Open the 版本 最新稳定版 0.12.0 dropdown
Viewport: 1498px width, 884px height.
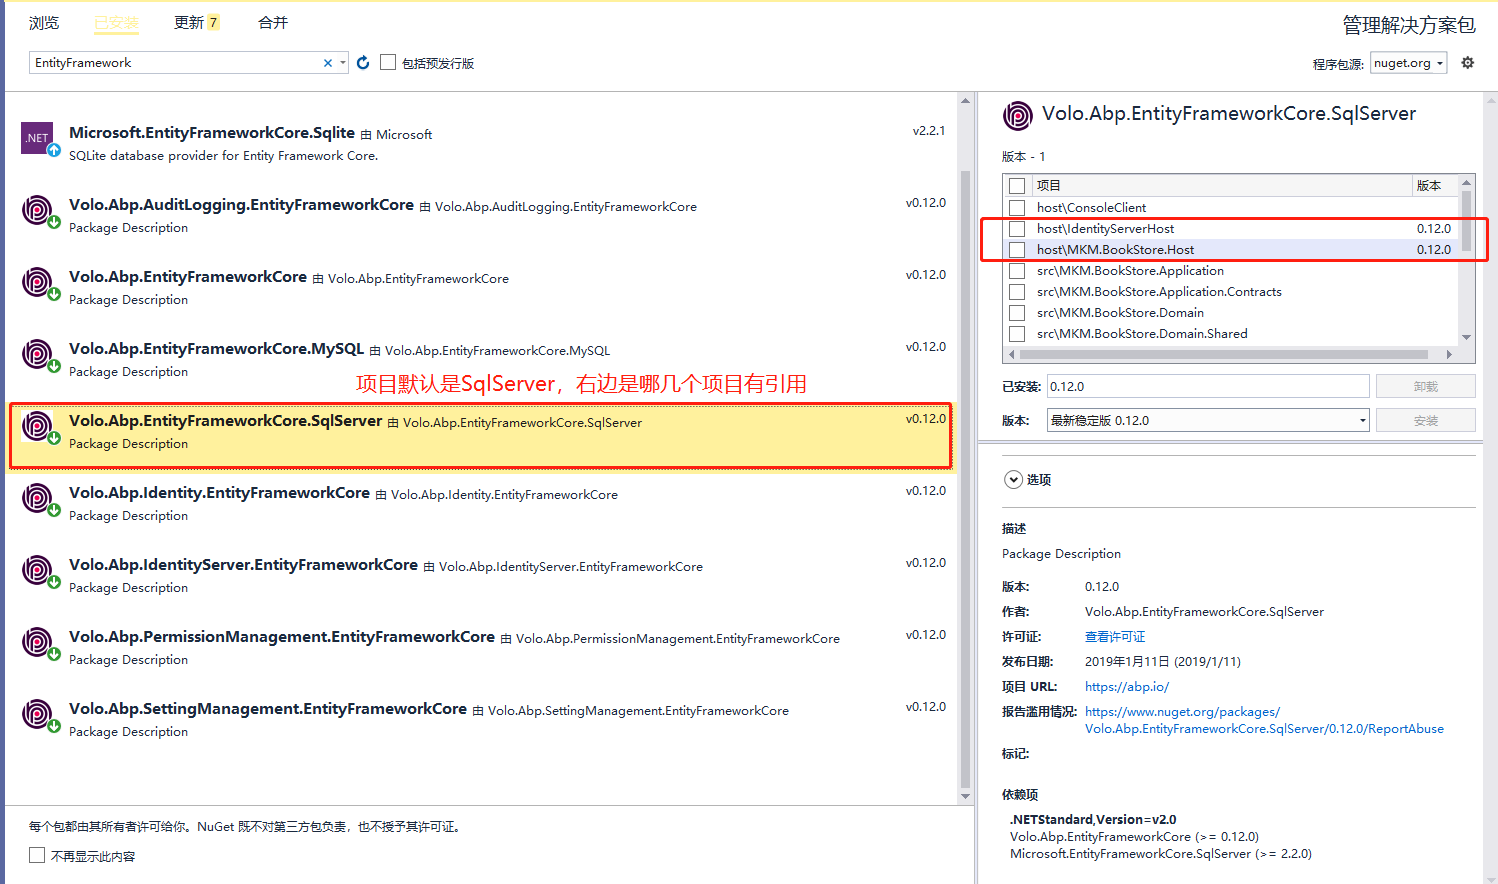[1208, 421]
